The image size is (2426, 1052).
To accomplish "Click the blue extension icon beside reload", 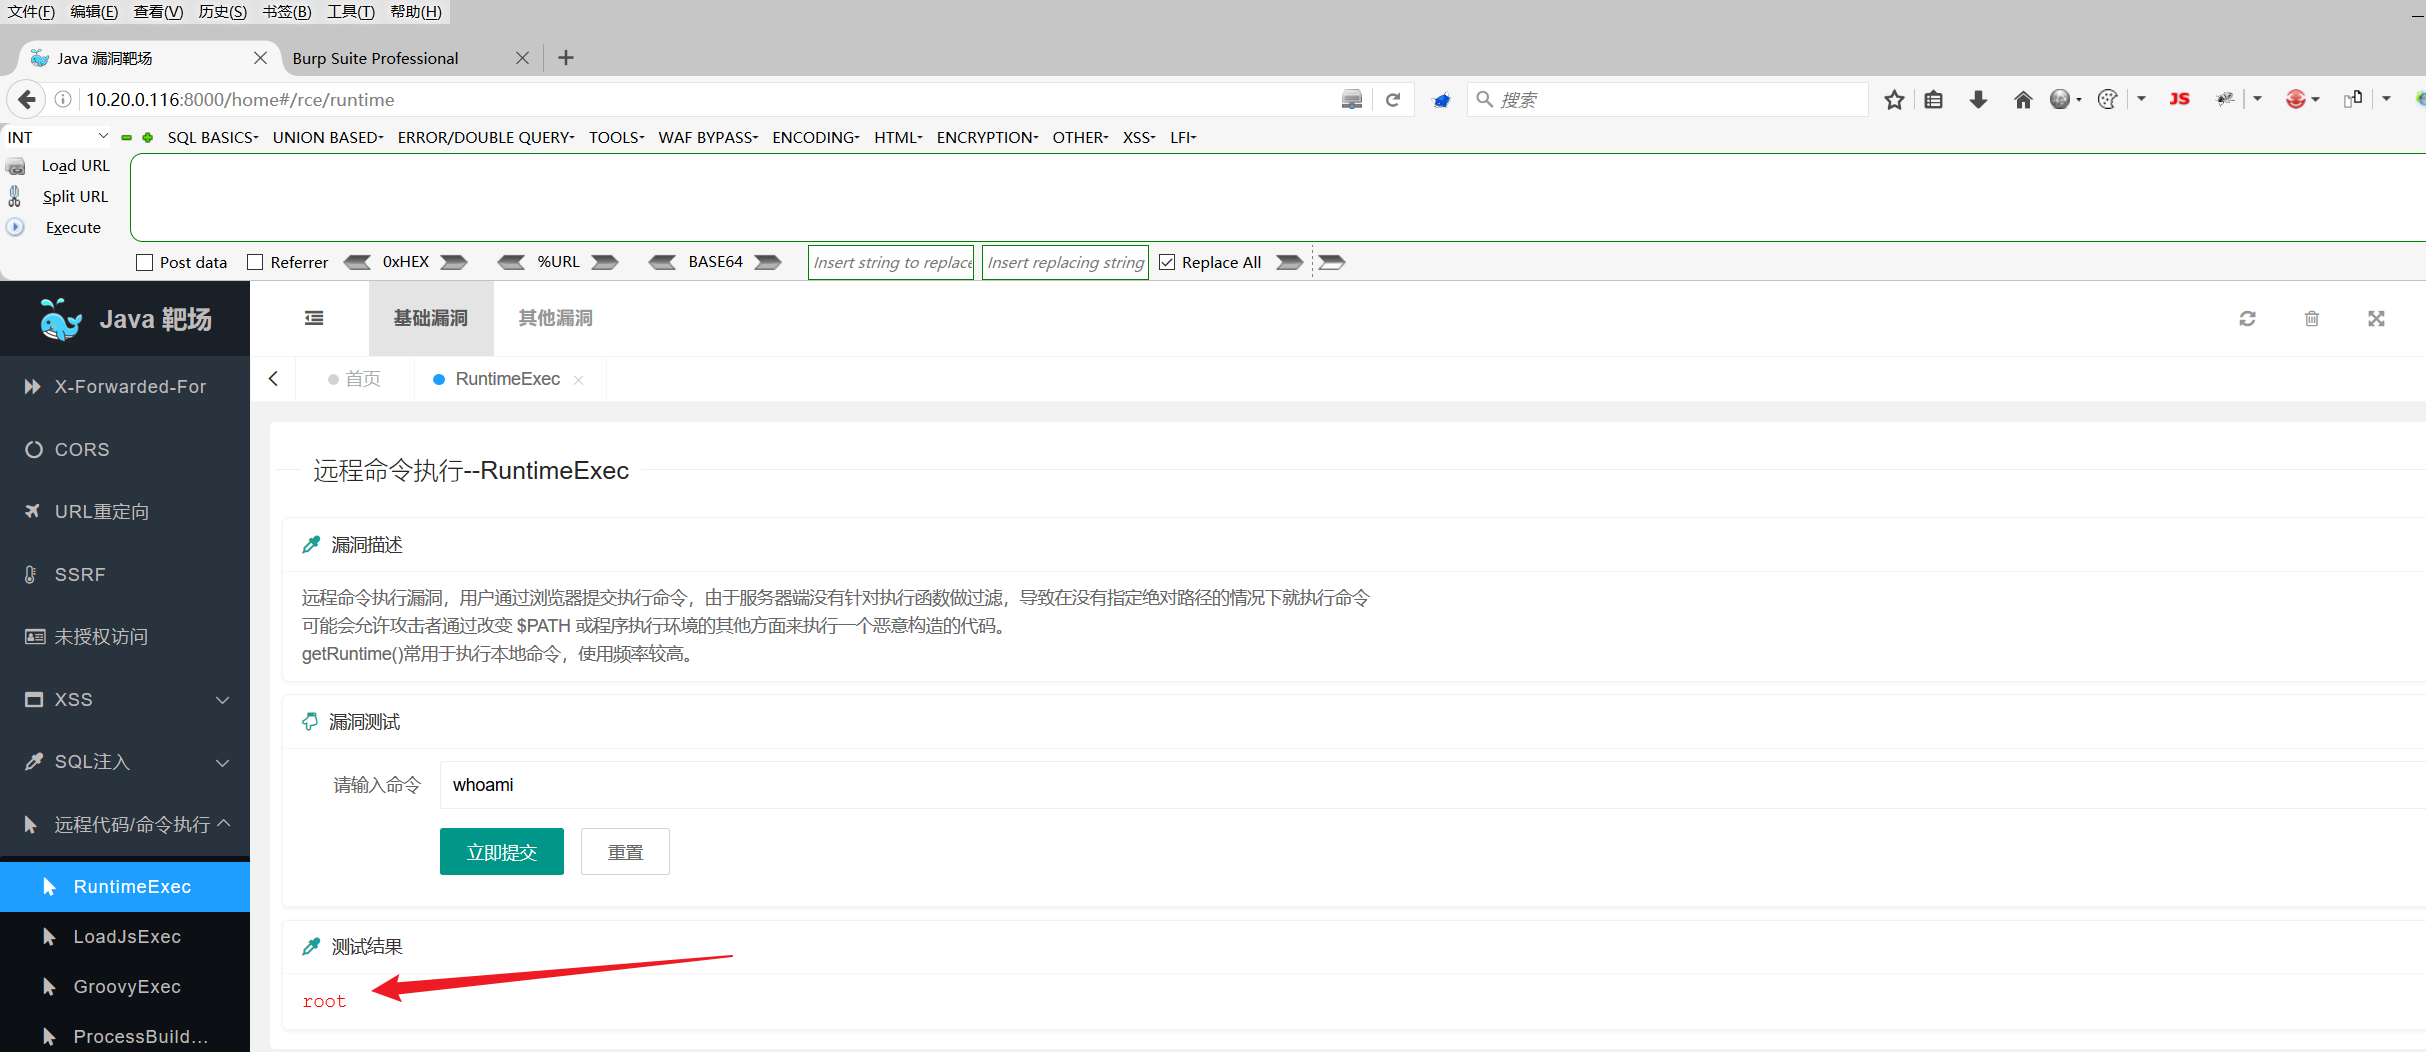I will 1441,100.
